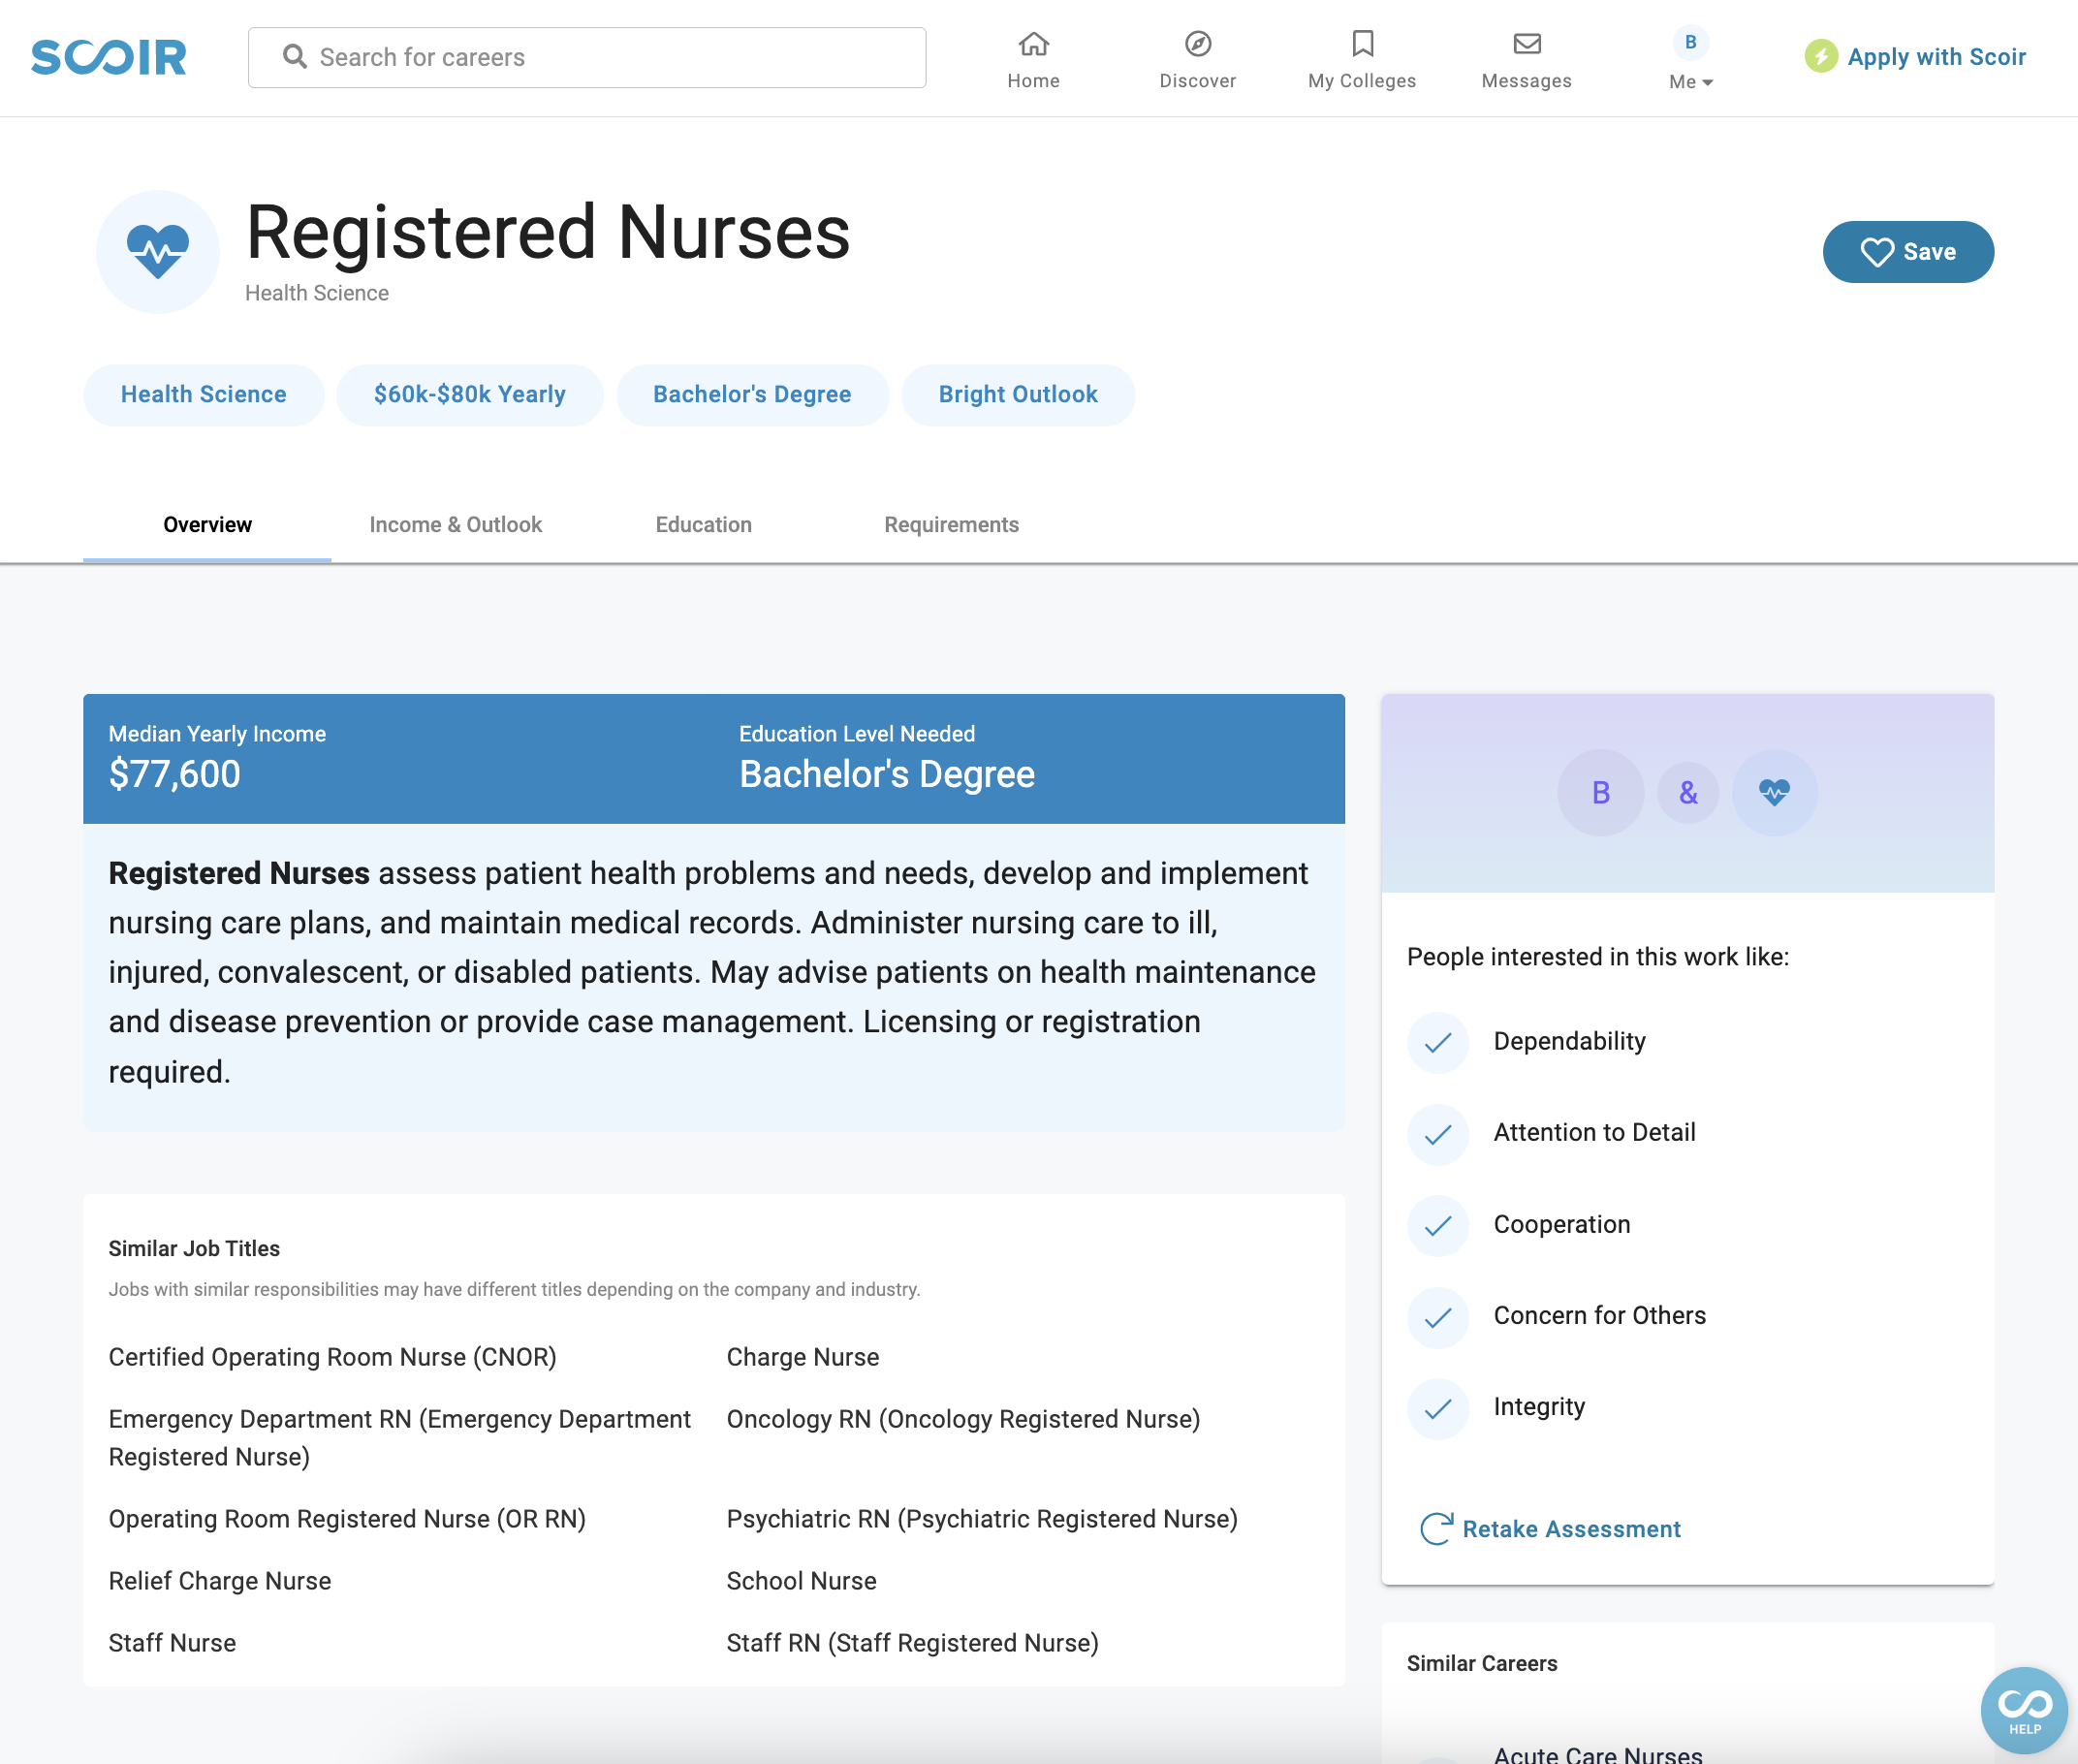Click the Concern for Others label
Image resolution: width=2078 pixels, height=1764 pixels.
1599,1316
